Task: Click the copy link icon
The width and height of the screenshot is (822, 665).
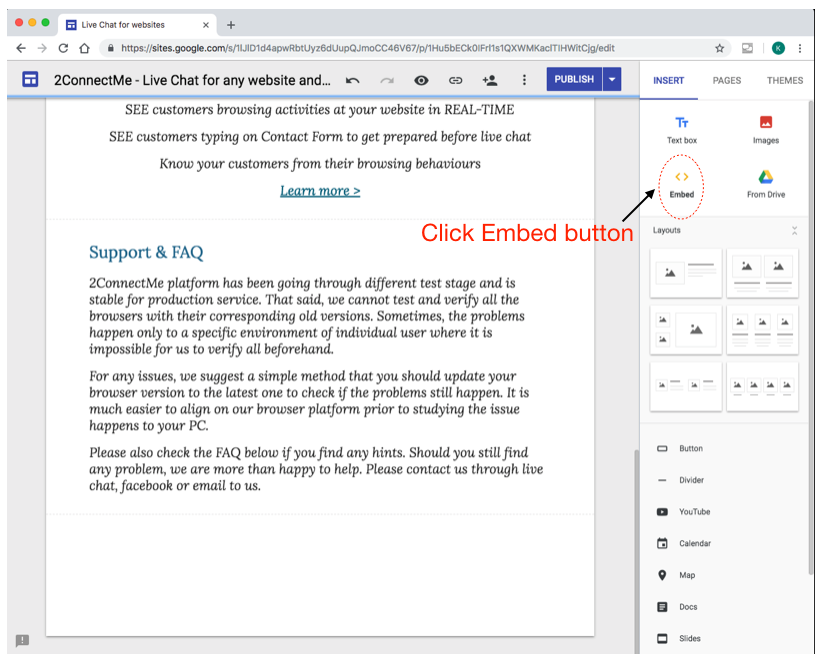Action: click(455, 80)
